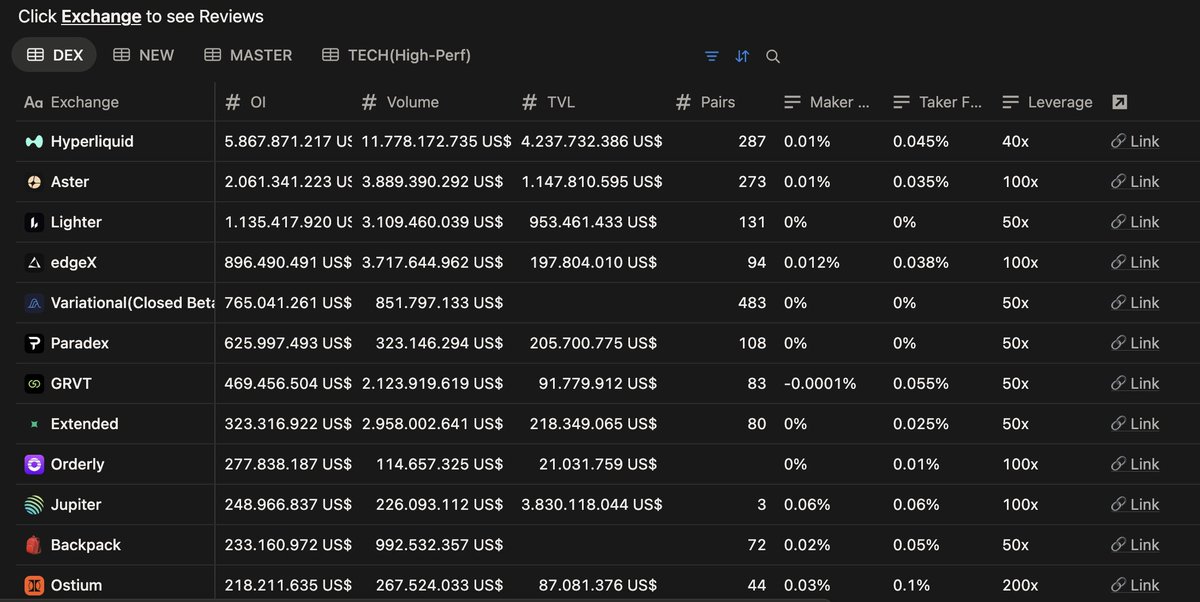The height and width of the screenshot is (602, 1200).
Task: Click the arrow icon in the link column header
Action: (1120, 102)
